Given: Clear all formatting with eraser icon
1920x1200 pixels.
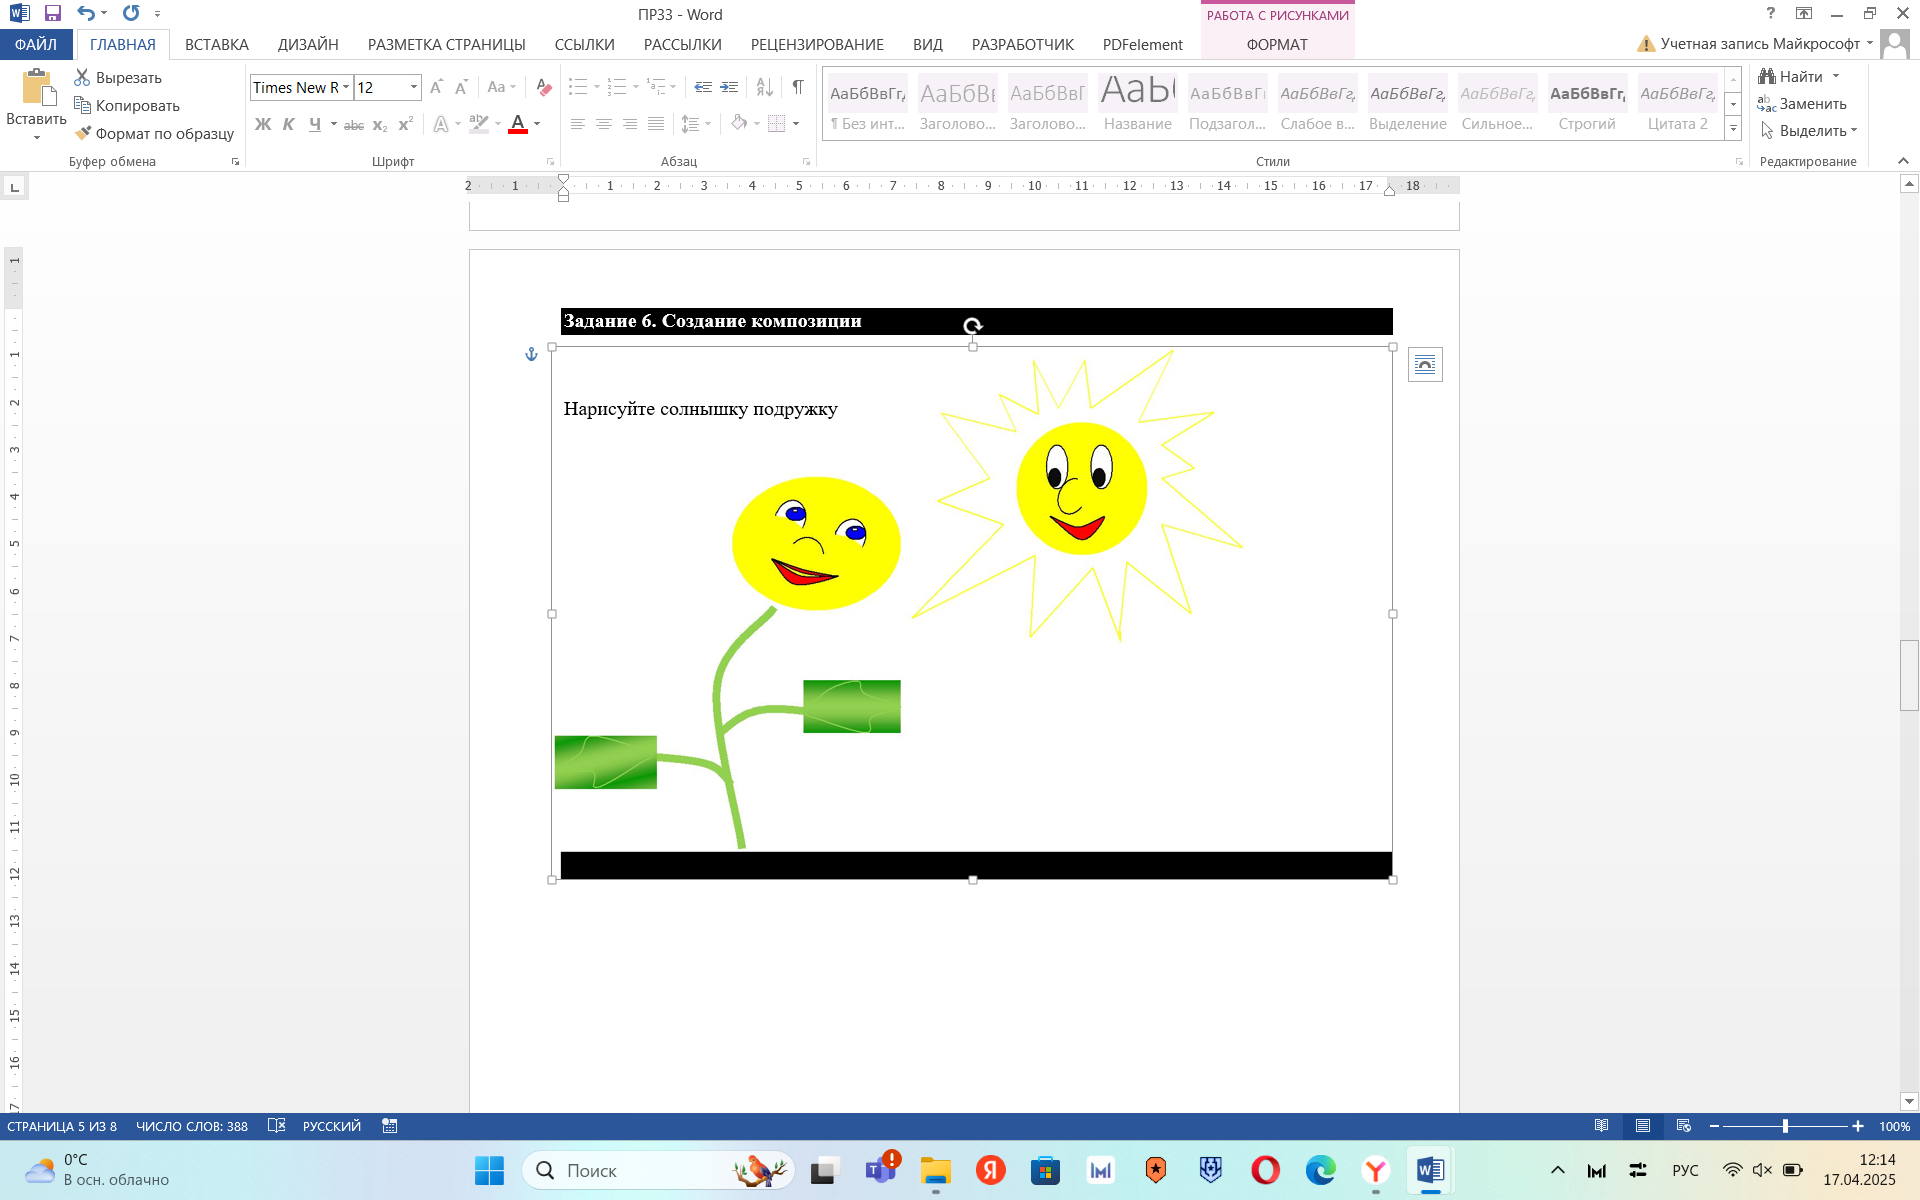Looking at the screenshot, I should pos(543,87).
